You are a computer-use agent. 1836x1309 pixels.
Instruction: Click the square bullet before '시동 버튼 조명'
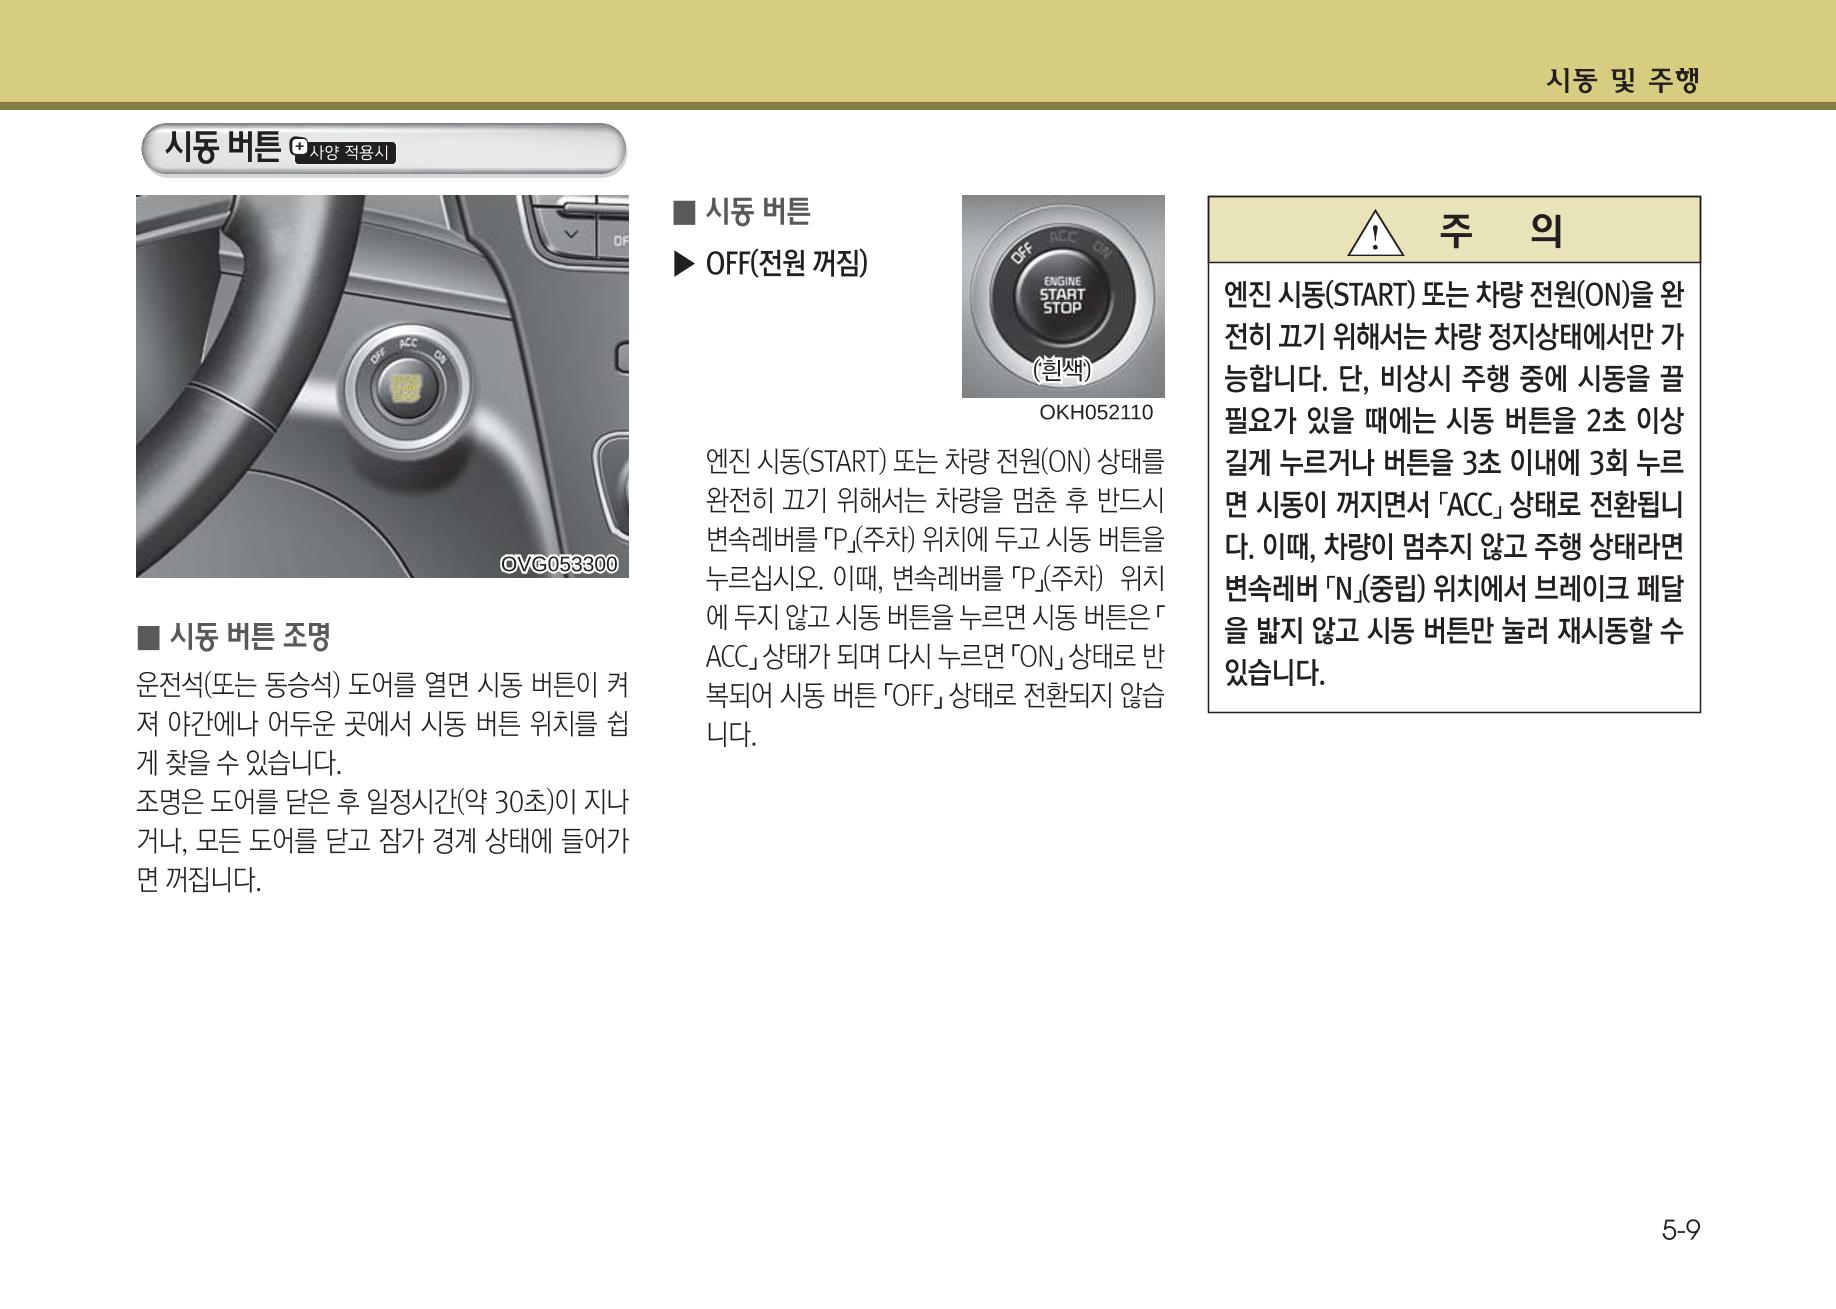click(x=148, y=637)
